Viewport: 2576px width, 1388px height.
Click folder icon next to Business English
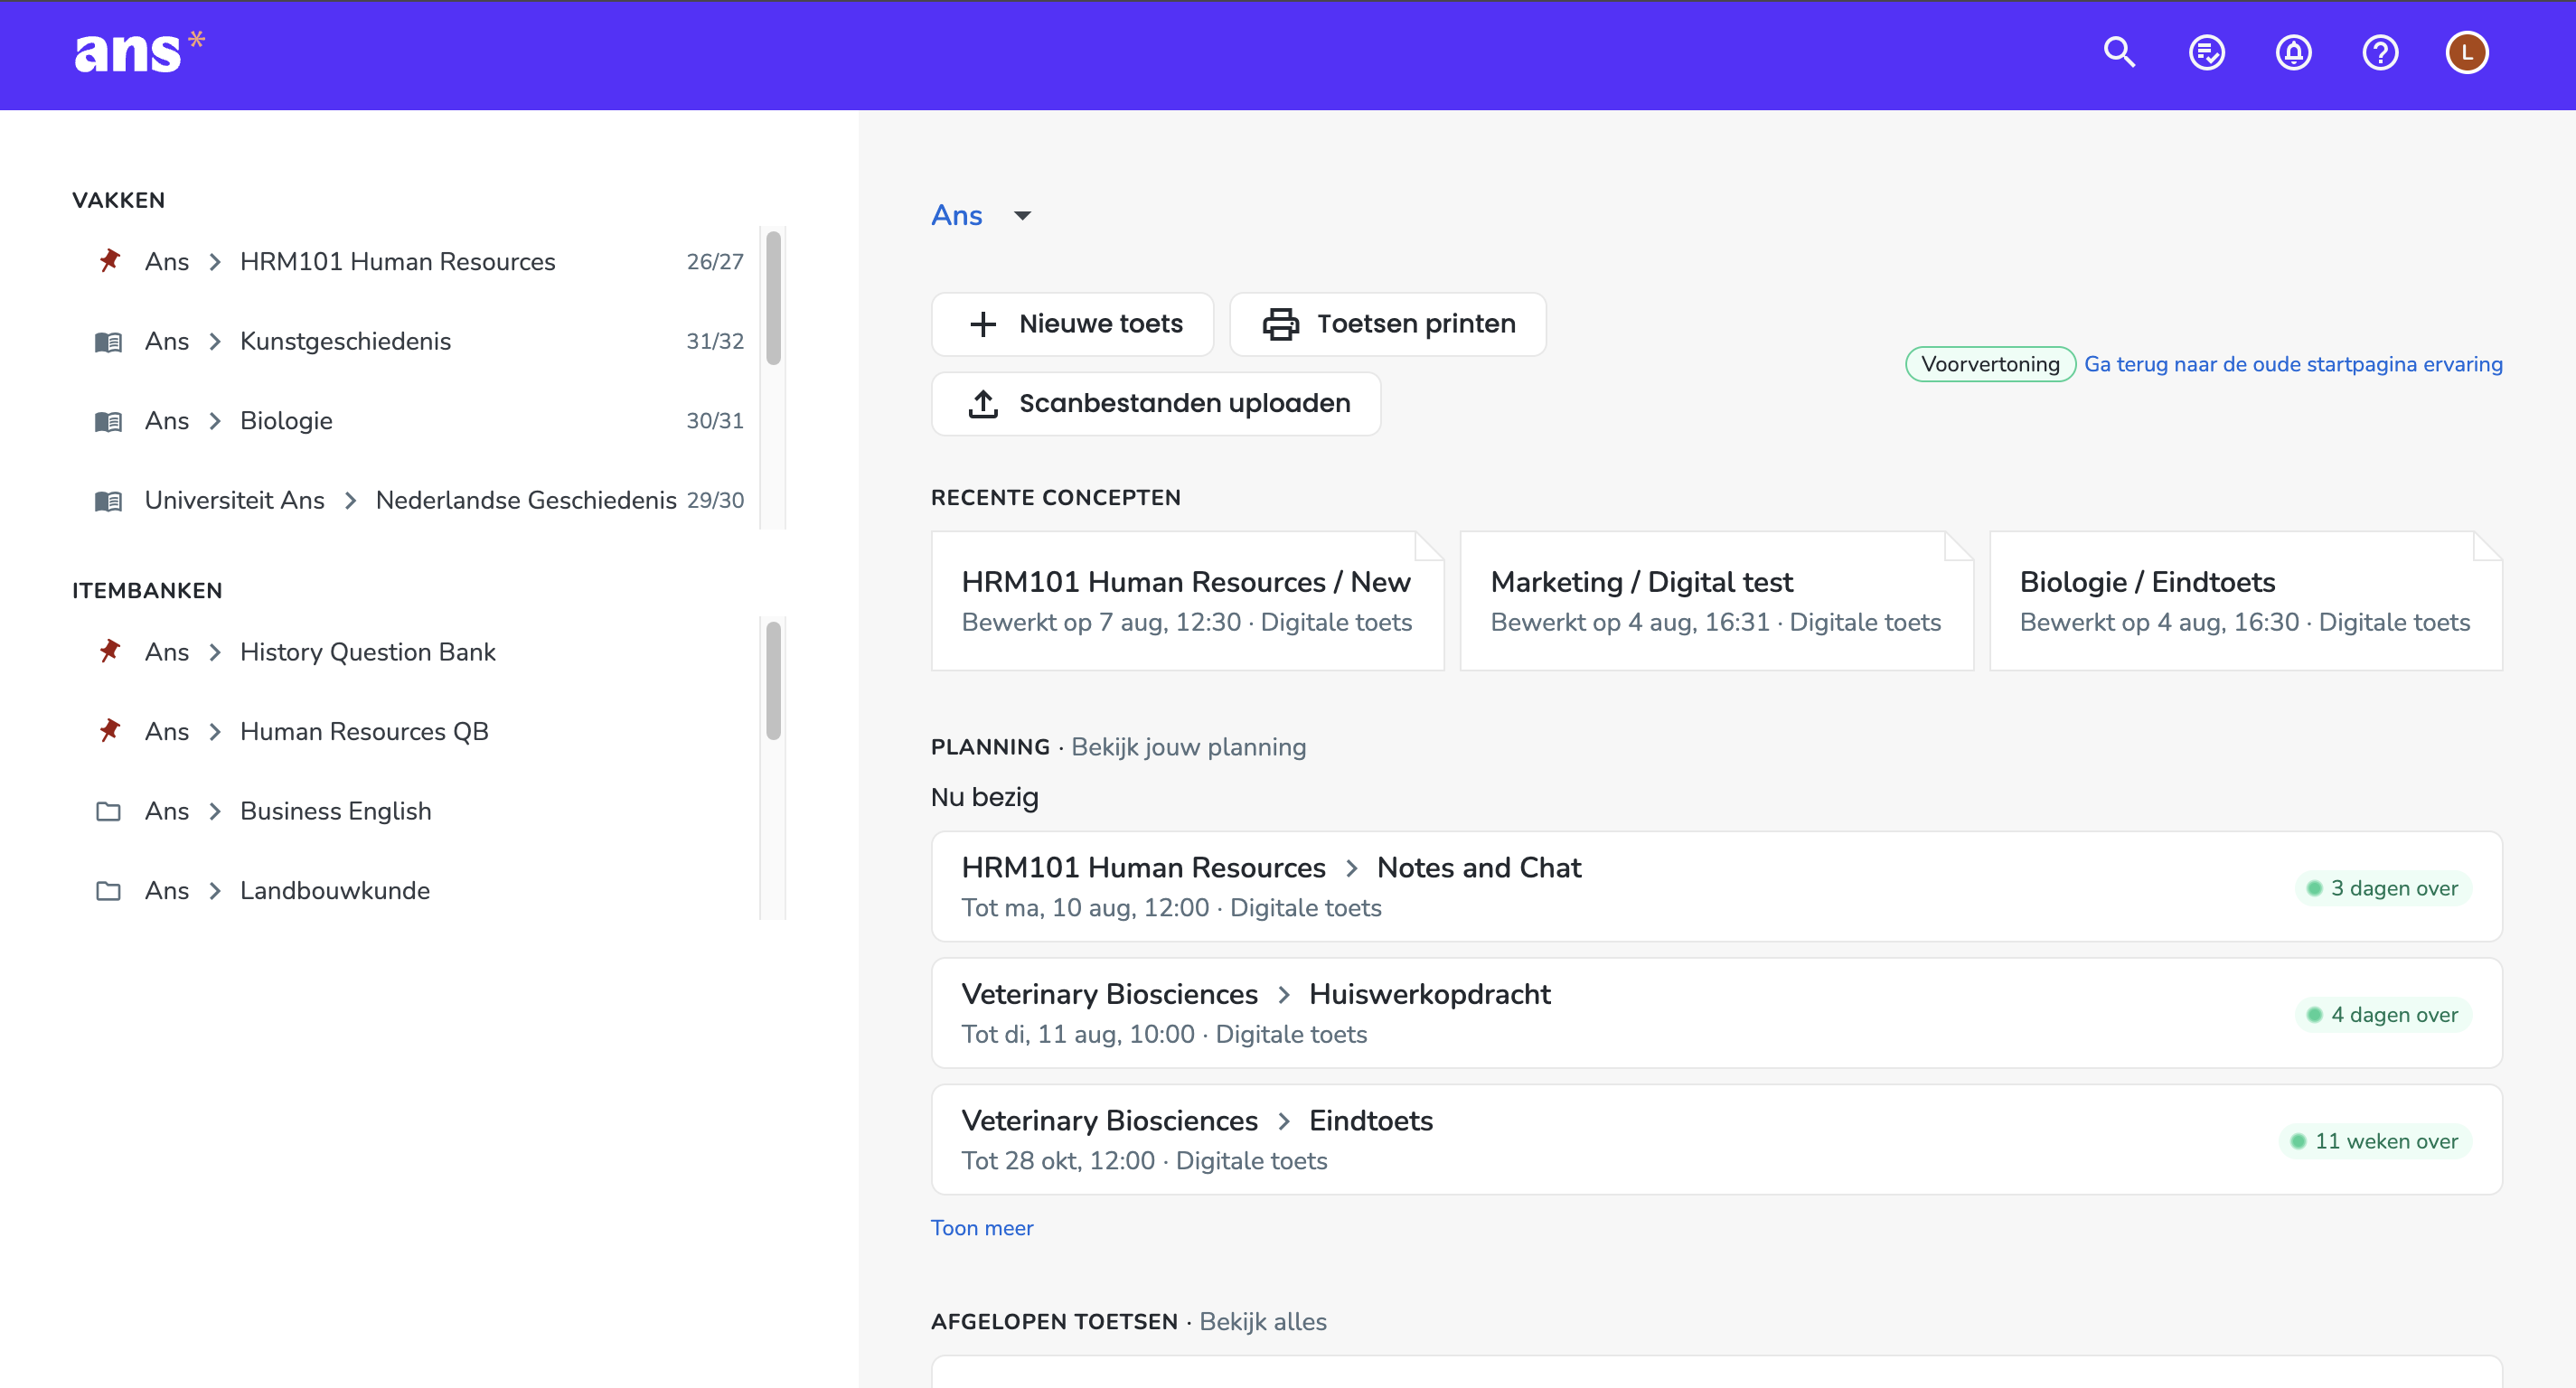(x=108, y=811)
